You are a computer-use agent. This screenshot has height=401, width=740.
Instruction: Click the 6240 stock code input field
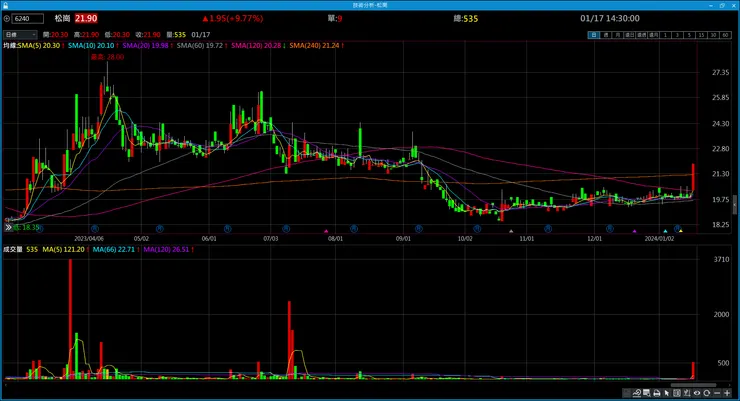click(x=28, y=19)
